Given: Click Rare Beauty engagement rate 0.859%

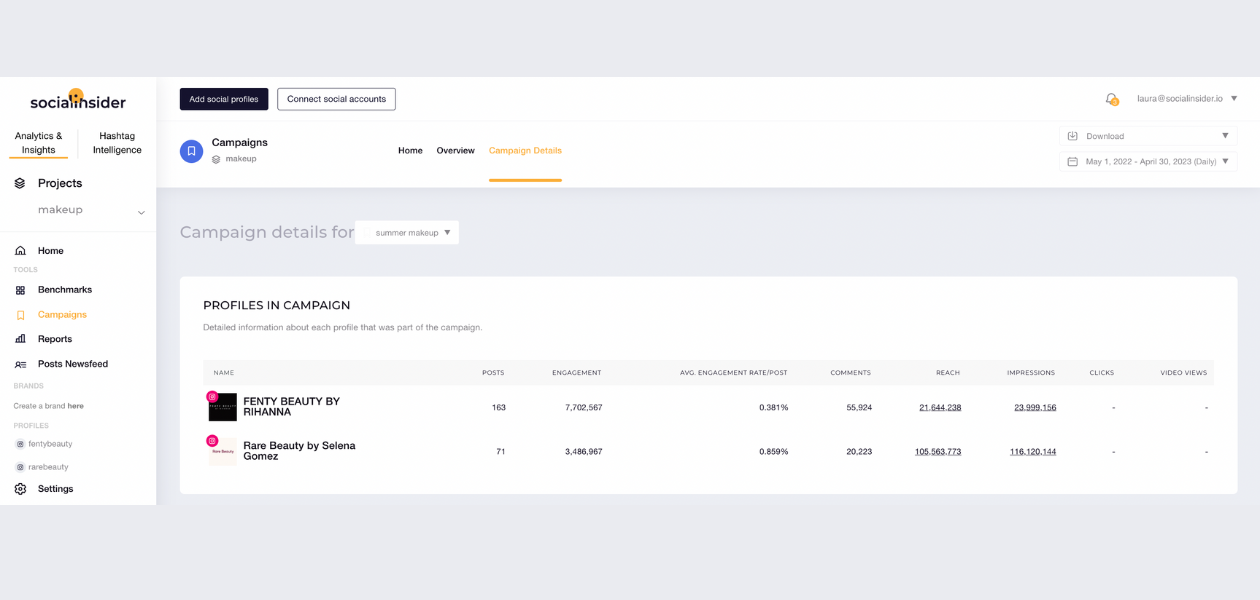Looking at the screenshot, I should (x=773, y=452).
